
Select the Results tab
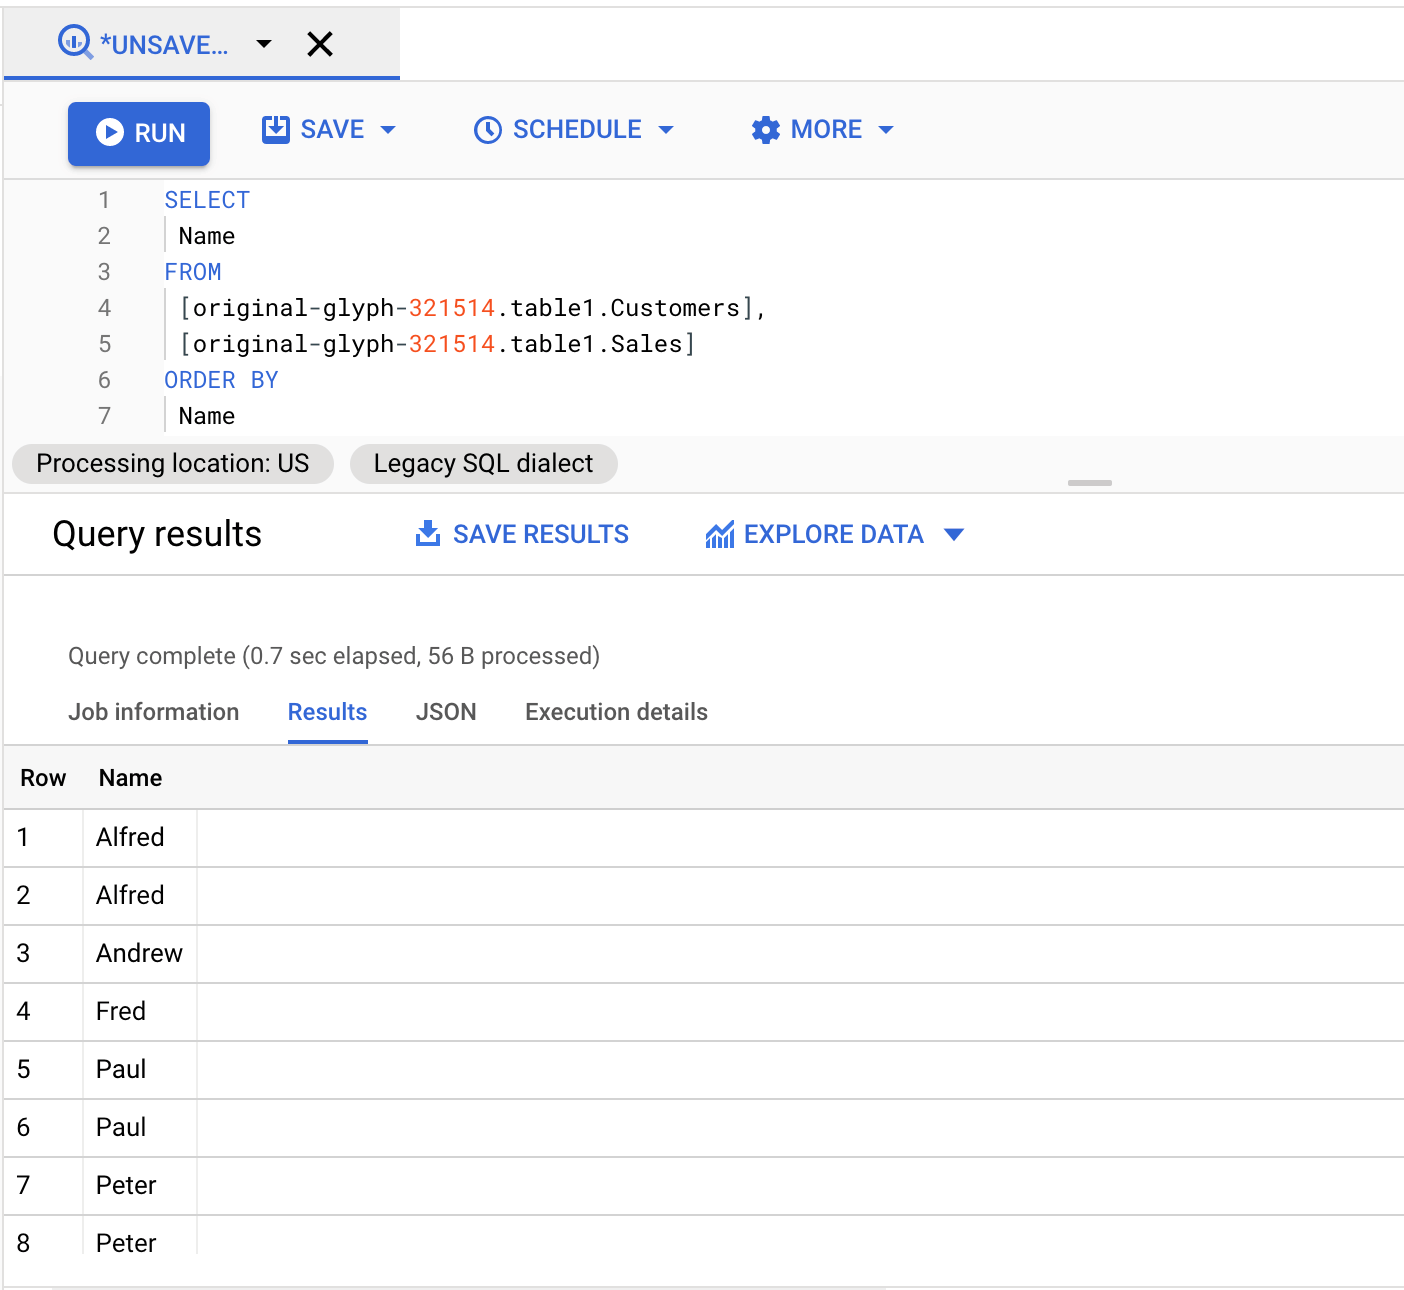(x=327, y=712)
